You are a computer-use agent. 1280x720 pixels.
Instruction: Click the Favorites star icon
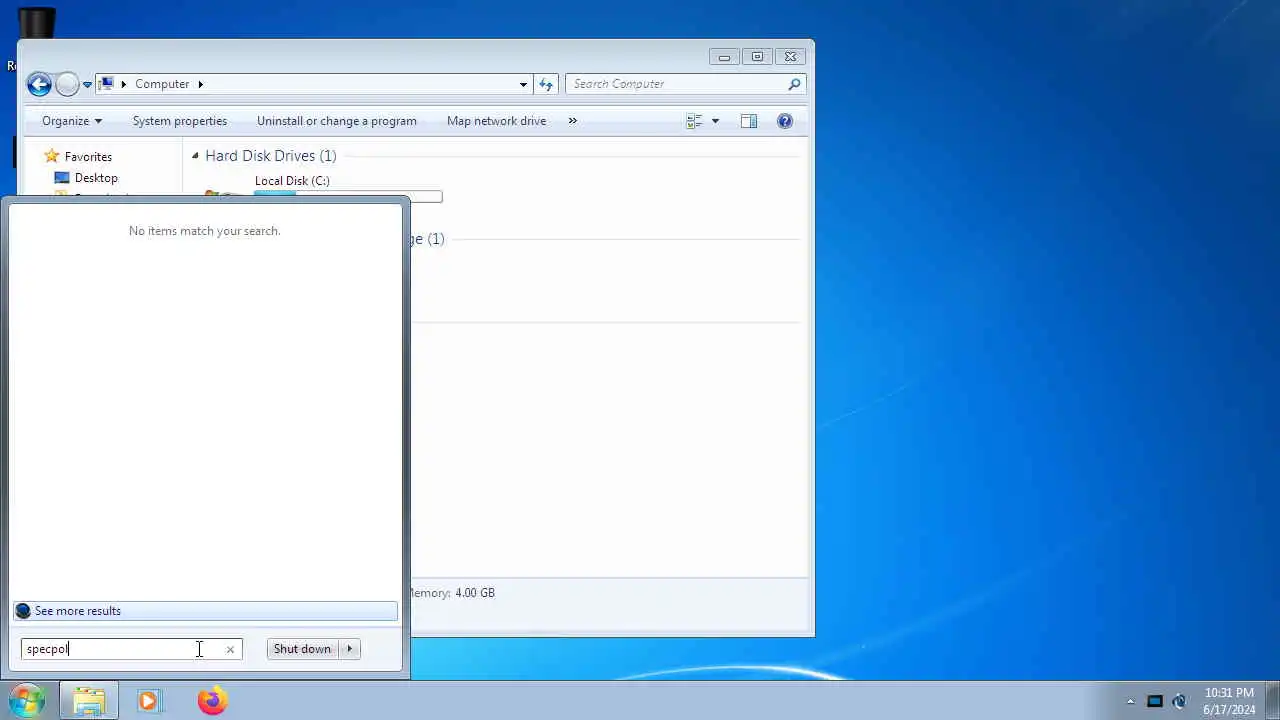coord(52,157)
